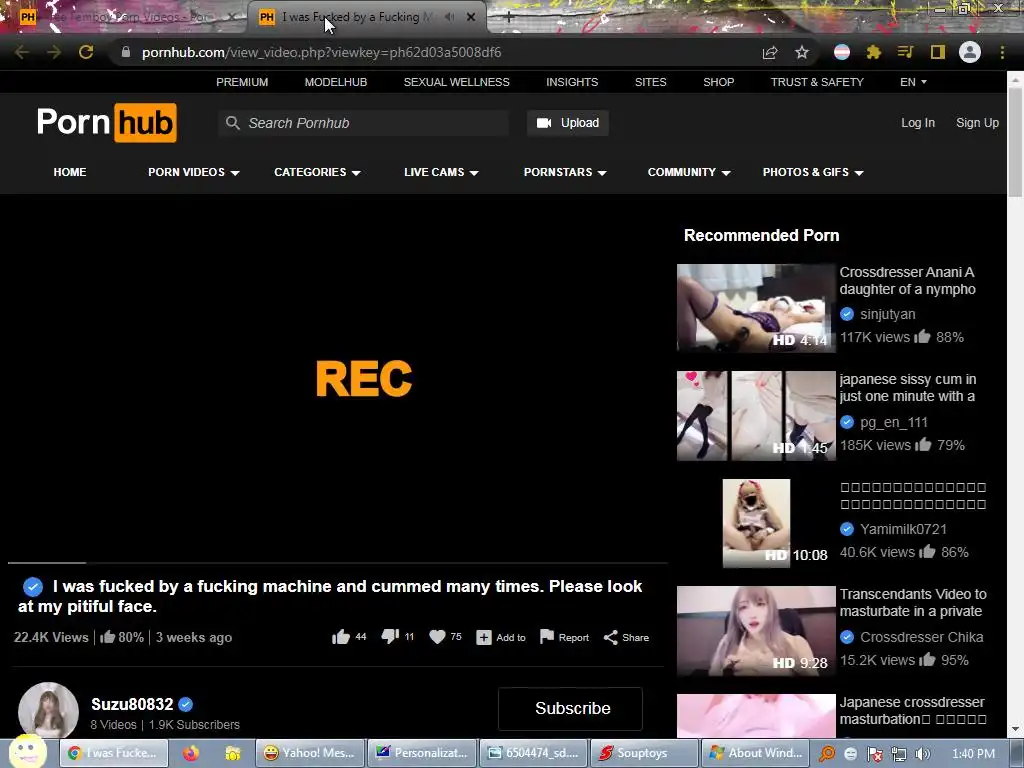Image resolution: width=1024 pixels, height=768 pixels.
Task: Expand the EN language dropdown
Action: [x=913, y=82]
